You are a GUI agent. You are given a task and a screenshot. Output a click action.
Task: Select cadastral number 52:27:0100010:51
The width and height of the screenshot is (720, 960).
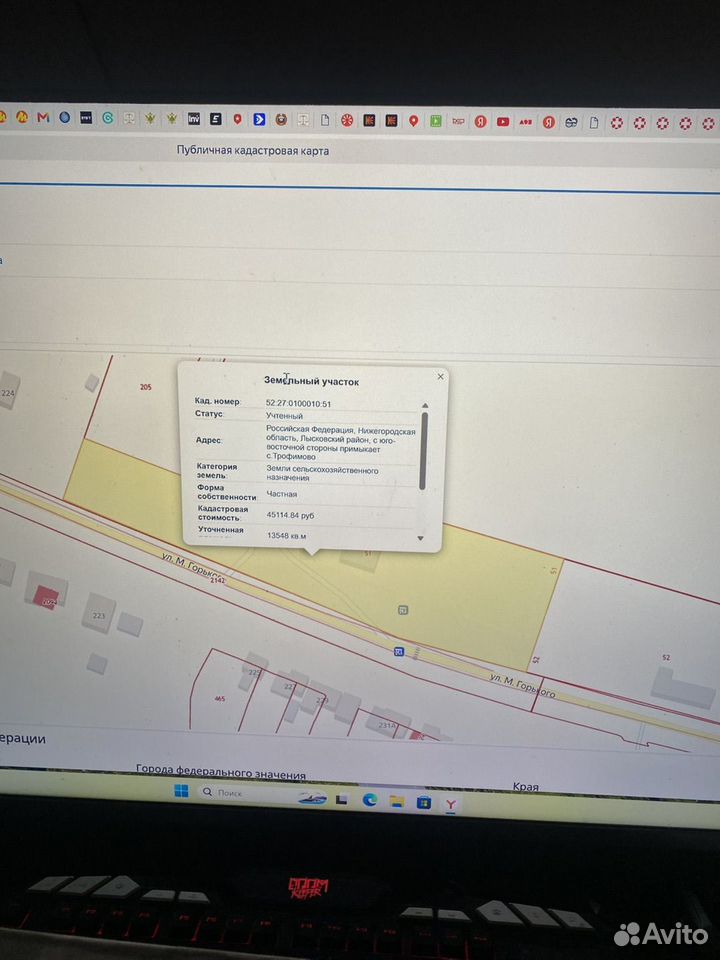(x=299, y=403)
